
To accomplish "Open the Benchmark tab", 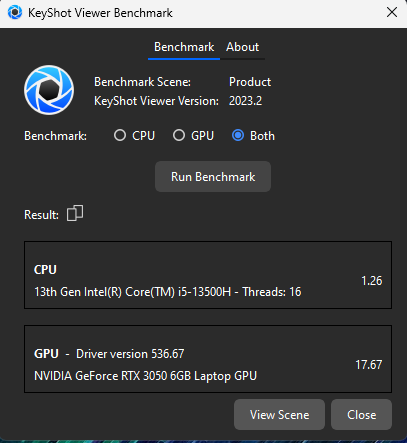I will click(184, 47).
